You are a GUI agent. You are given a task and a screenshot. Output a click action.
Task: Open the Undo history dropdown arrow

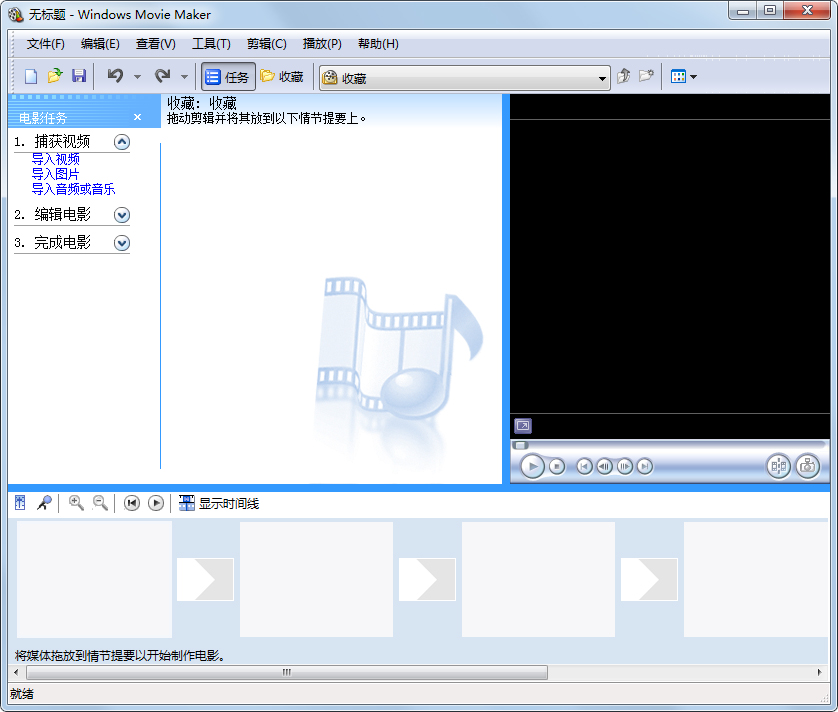136,76
